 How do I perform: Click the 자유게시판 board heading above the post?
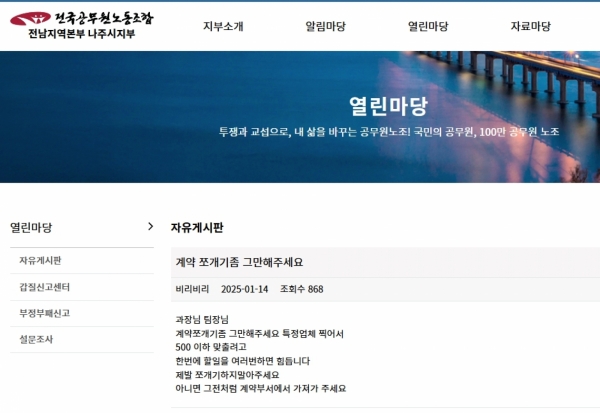[197, 228]
